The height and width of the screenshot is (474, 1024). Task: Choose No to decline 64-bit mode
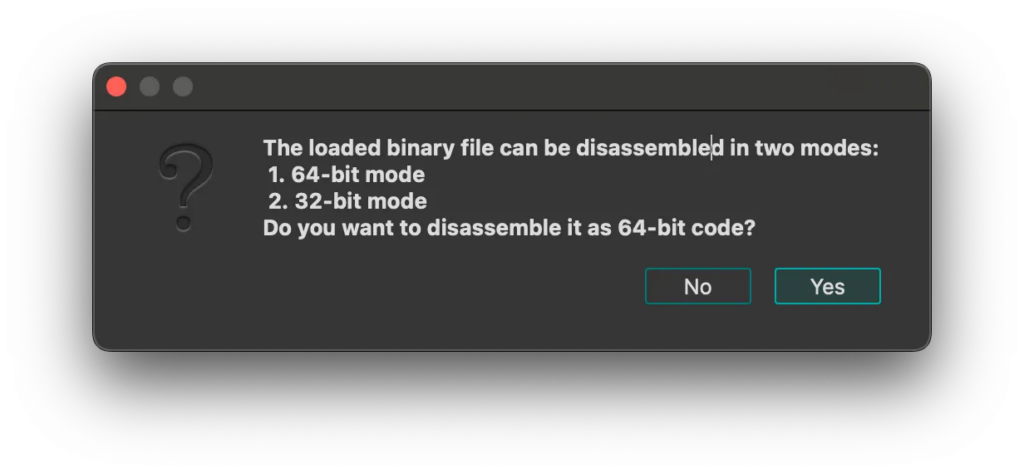698,286
